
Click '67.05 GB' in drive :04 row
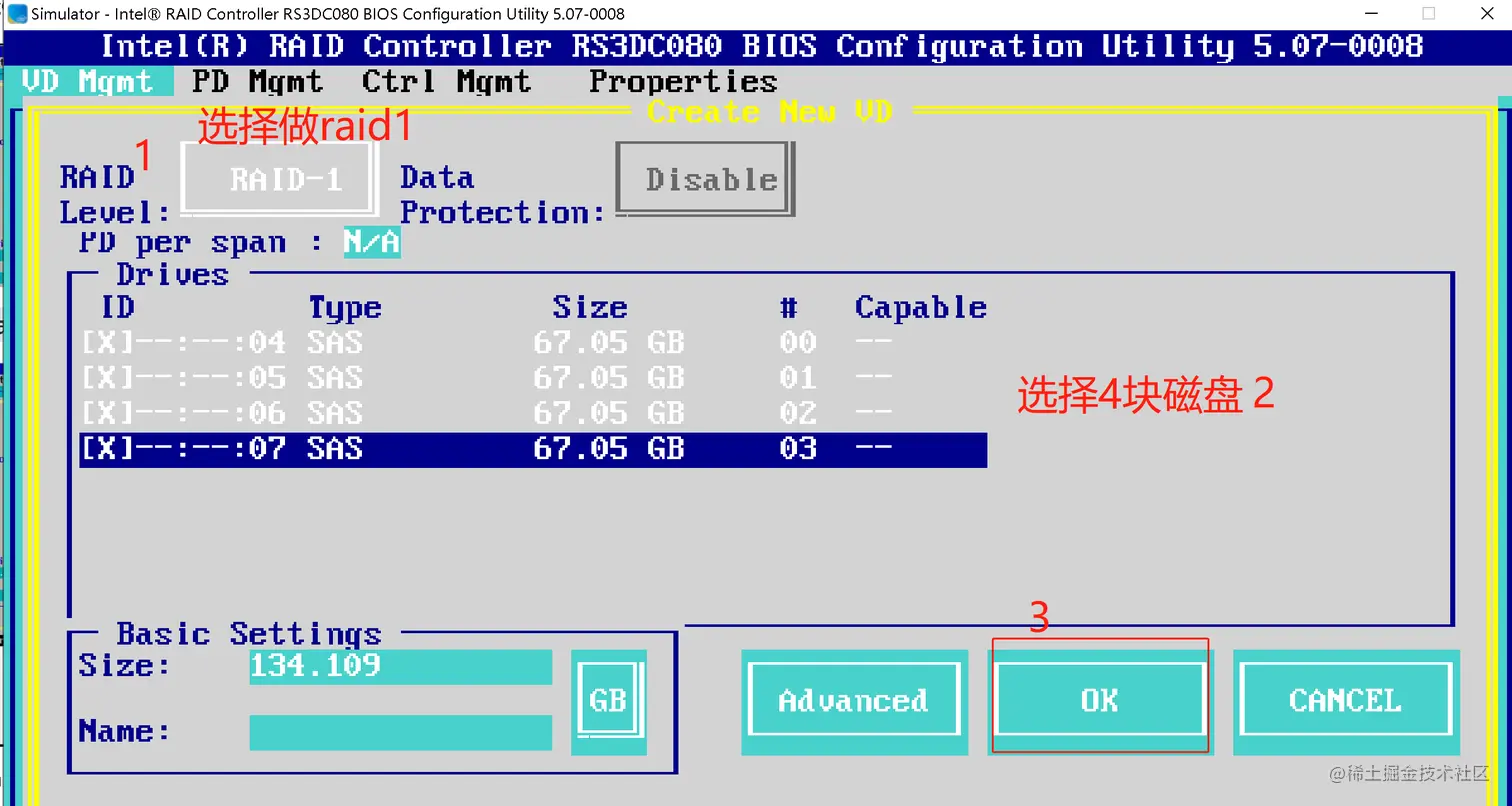tap(609, 343)
